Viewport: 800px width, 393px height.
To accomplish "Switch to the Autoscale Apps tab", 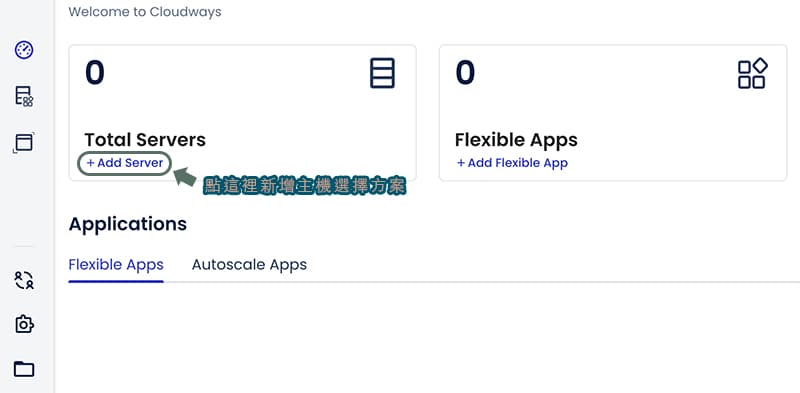I will coord(249,265).
